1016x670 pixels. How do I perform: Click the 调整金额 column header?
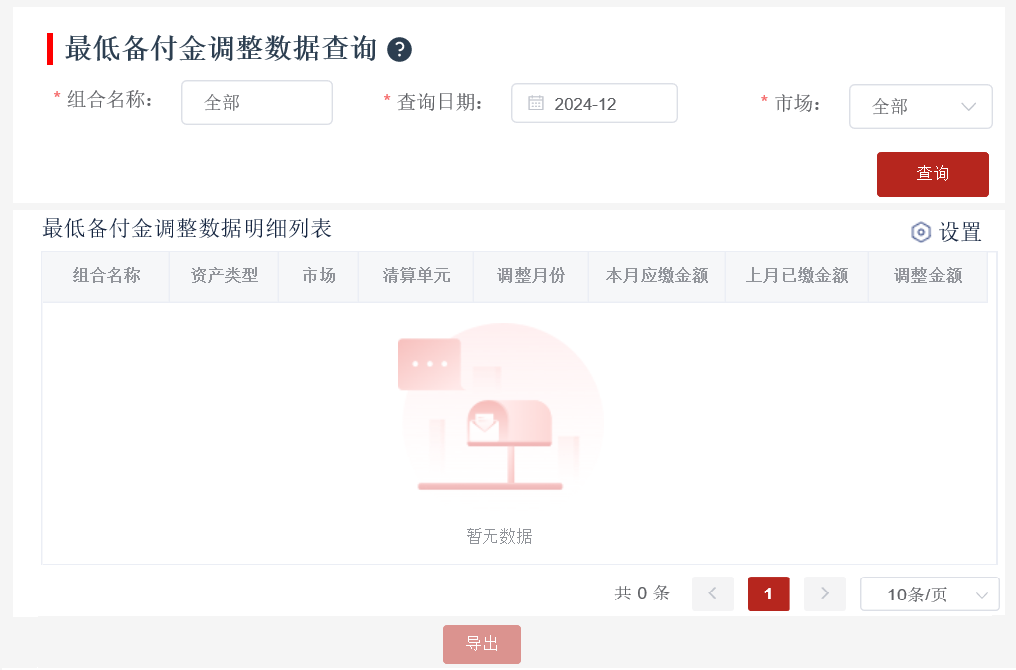pos(928,276)
